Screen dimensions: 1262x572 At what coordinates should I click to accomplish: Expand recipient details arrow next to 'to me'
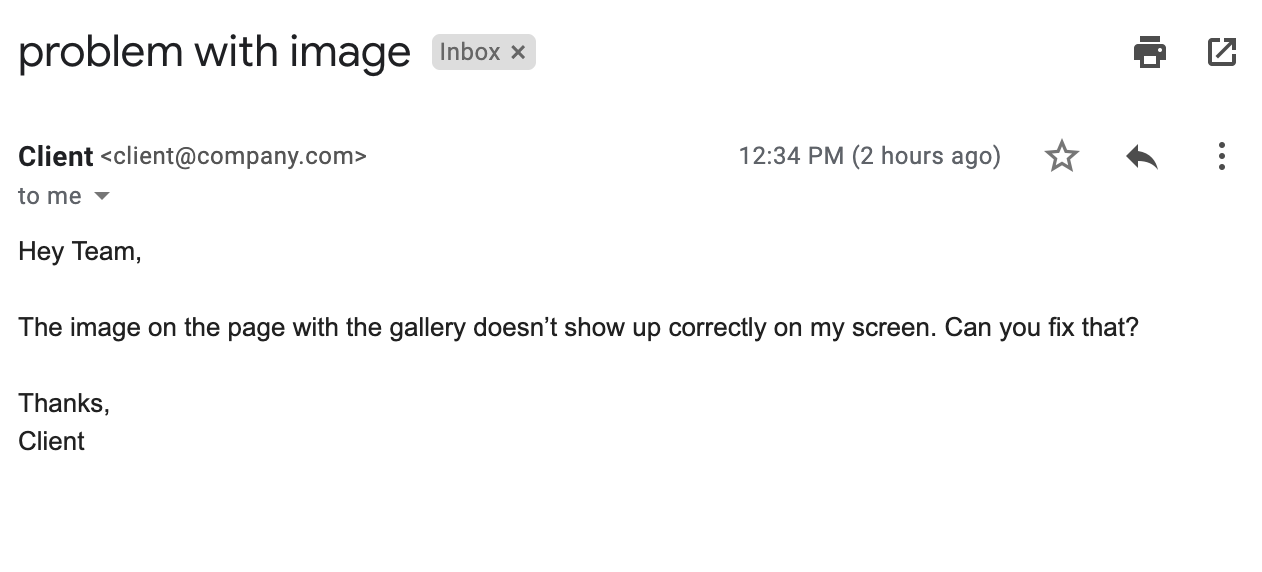coord(101,196)
